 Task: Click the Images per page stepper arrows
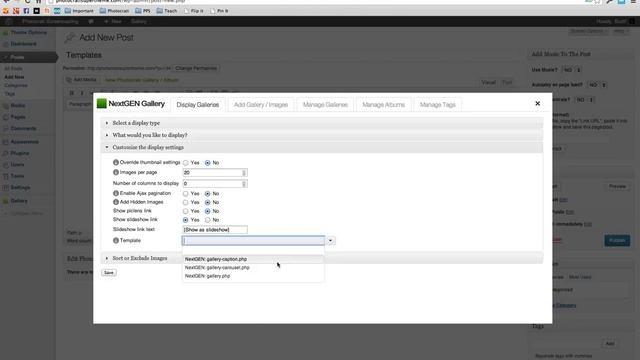(x=244, y=173)
